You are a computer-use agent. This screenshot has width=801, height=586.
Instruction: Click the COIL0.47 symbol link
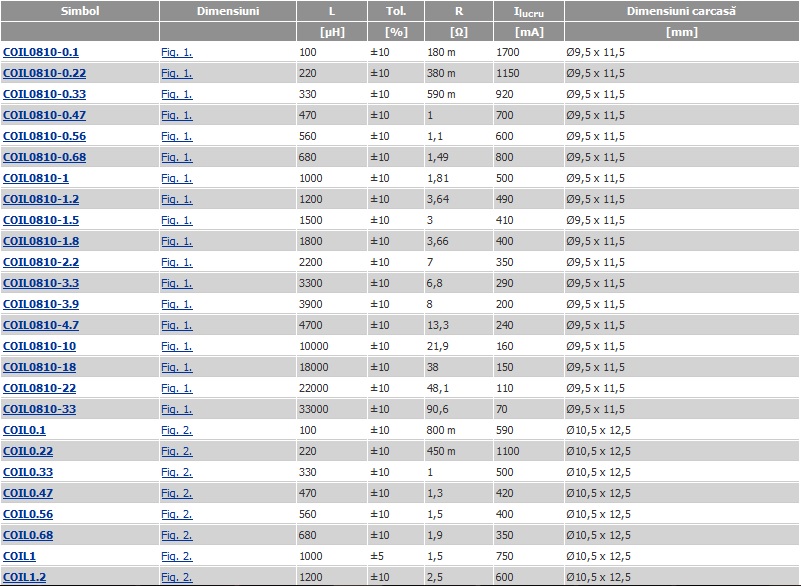coord(27,493)
